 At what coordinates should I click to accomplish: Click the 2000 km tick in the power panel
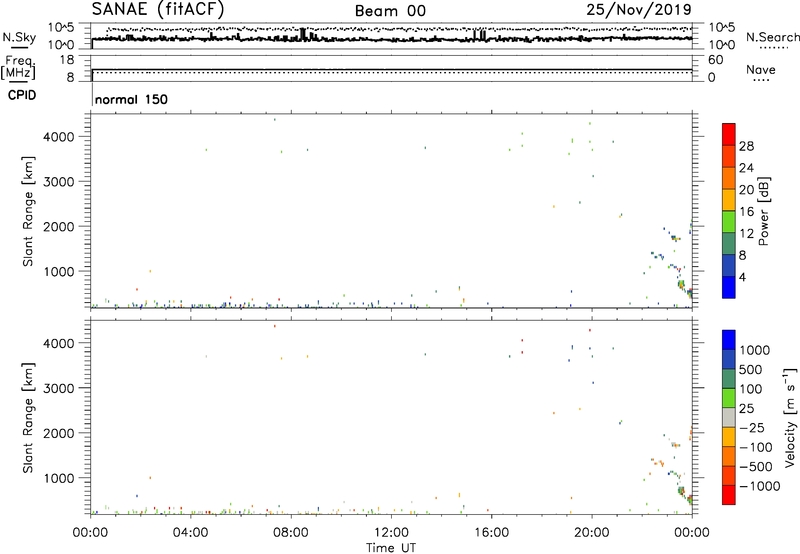coord(59,226)
